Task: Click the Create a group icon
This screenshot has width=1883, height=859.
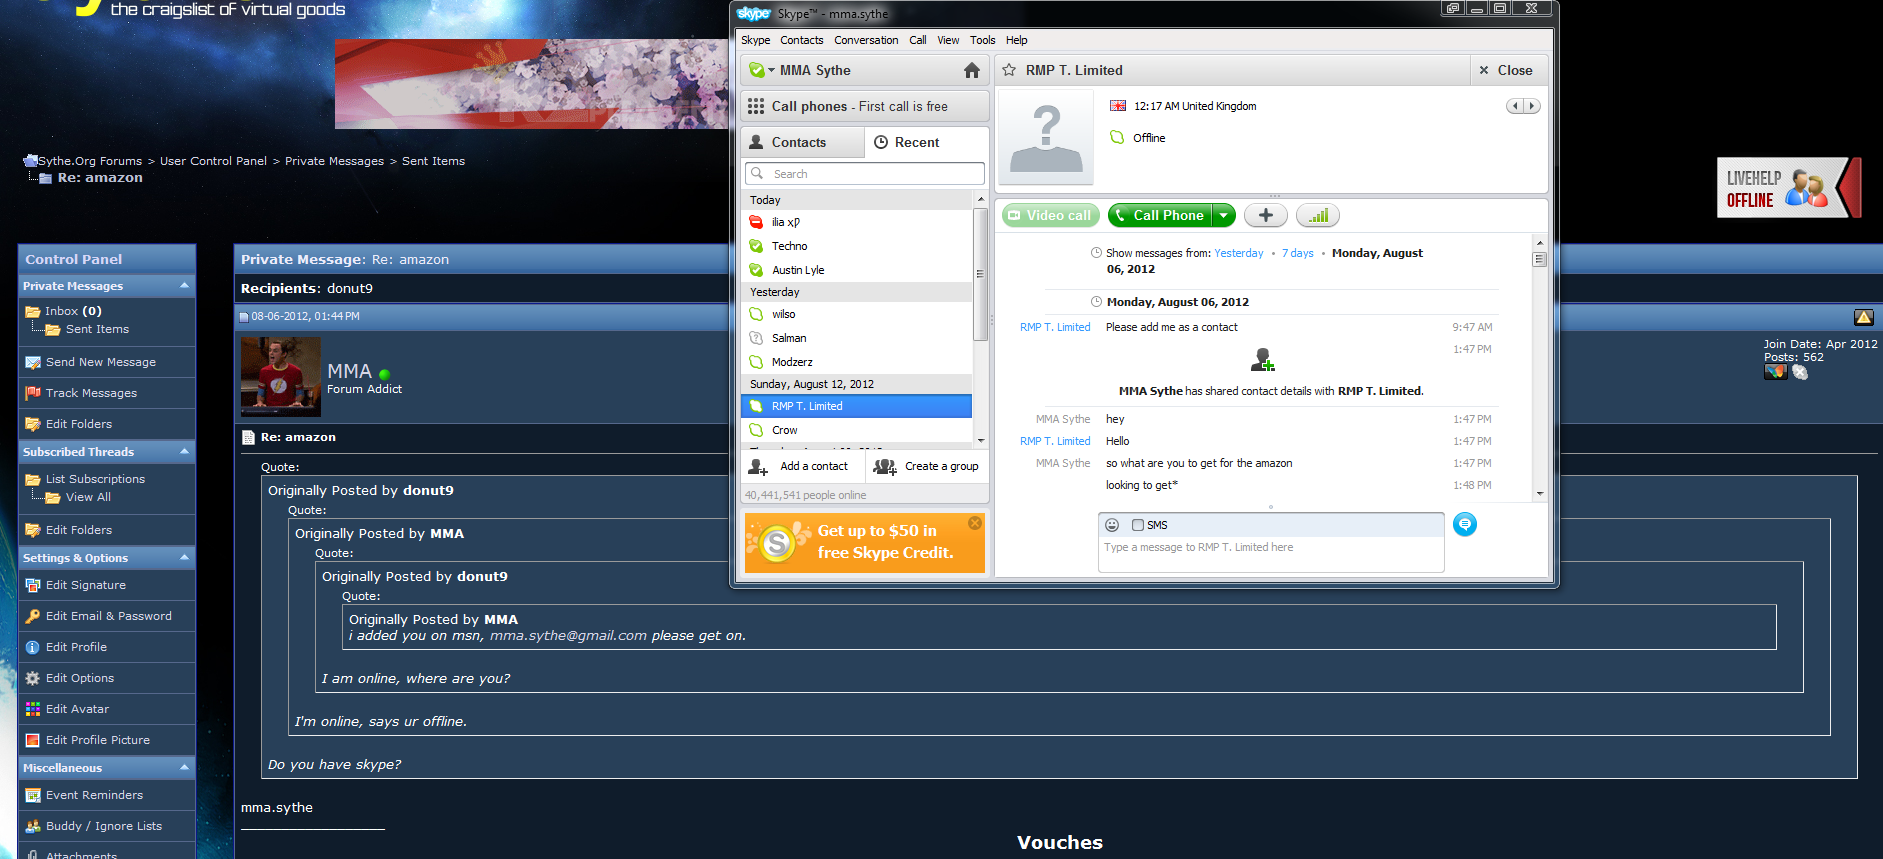Action: pyautogui.click(x=885, y=467)
